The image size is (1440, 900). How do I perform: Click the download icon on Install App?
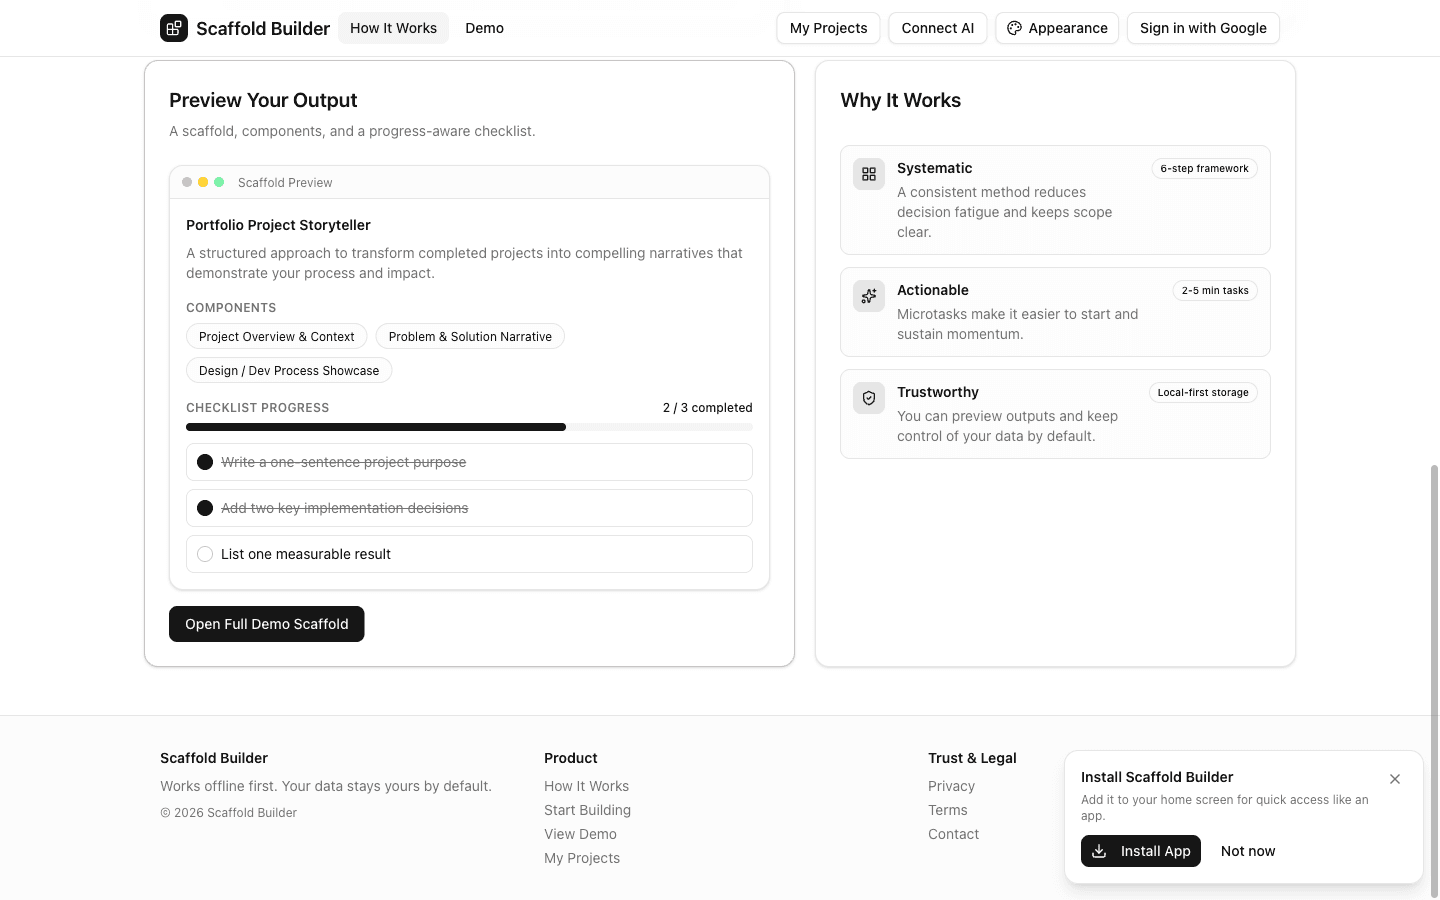click(1100, 851)
